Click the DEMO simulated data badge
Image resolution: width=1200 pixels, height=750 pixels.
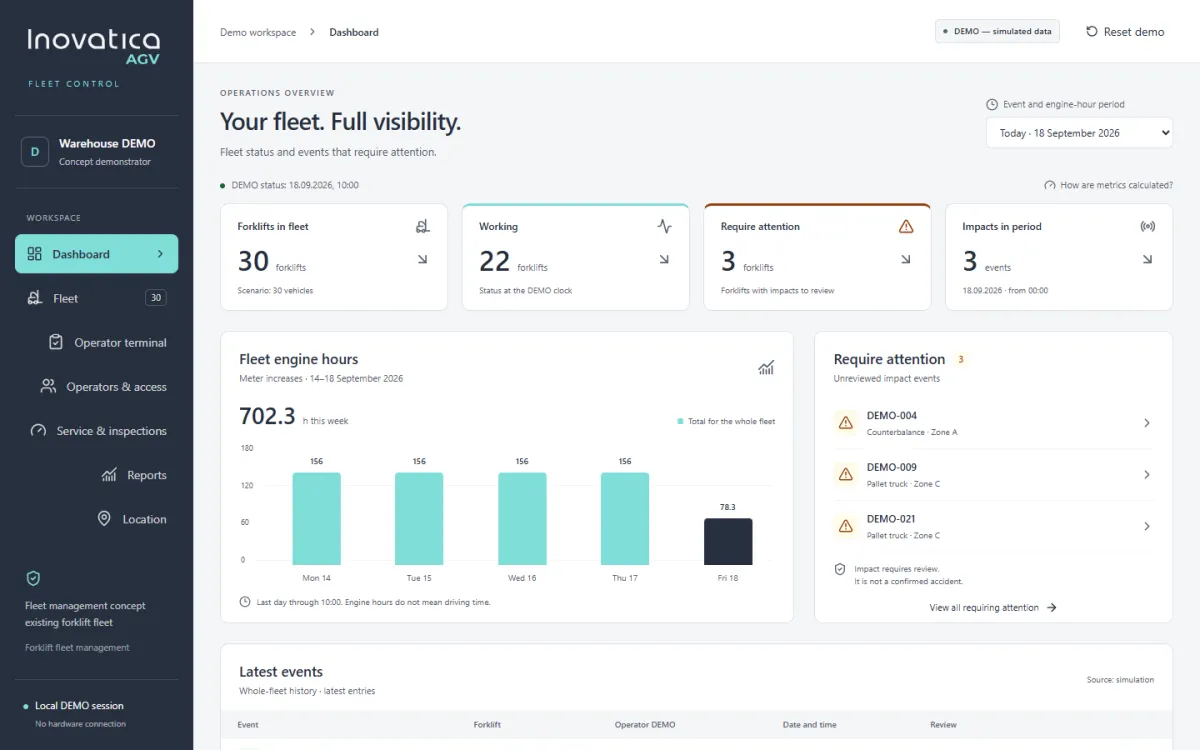(997, 31)
